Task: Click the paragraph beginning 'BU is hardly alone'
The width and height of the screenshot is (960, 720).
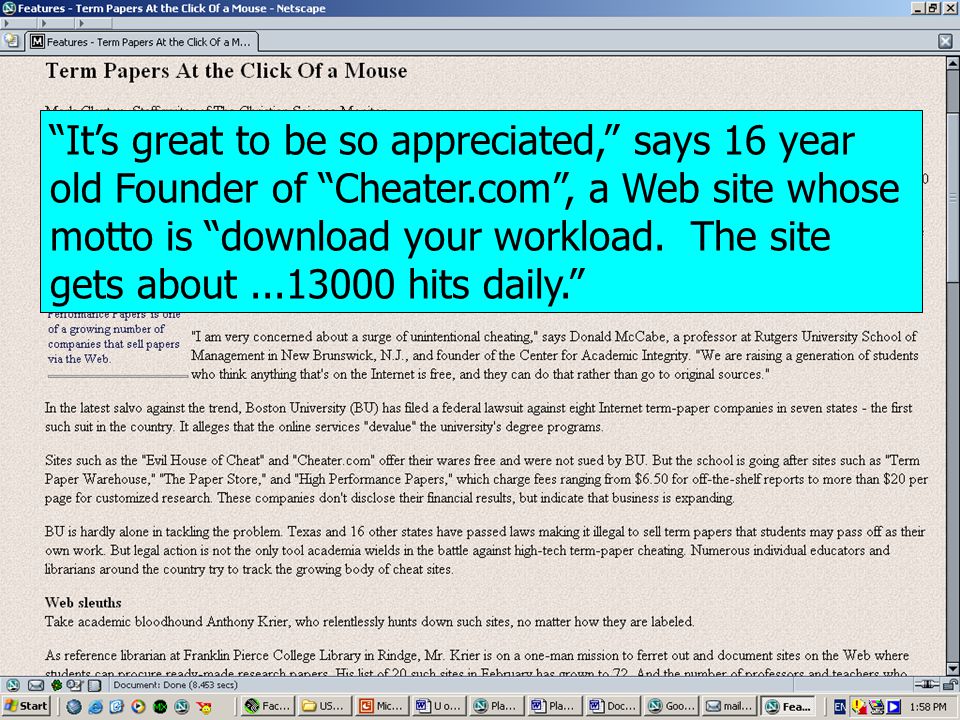Action: [x=485, y=550]
